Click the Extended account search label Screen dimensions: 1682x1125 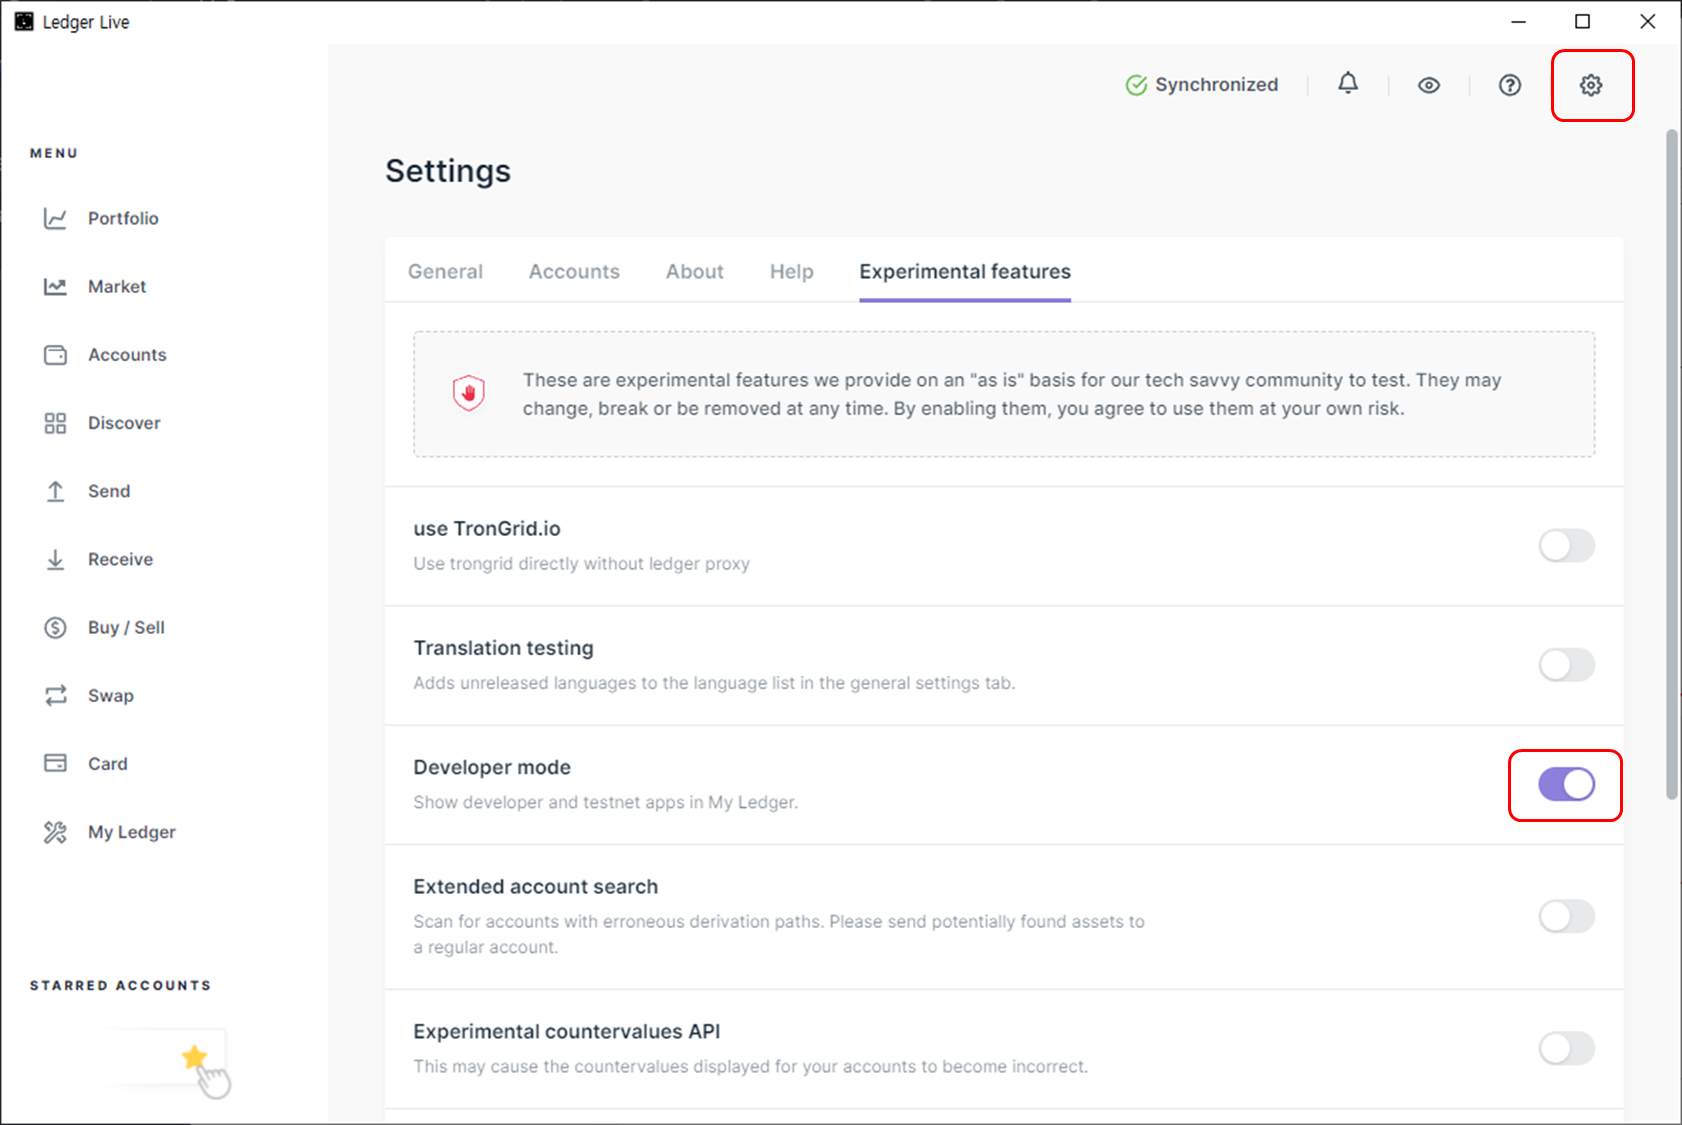click(x=536, y=887)
